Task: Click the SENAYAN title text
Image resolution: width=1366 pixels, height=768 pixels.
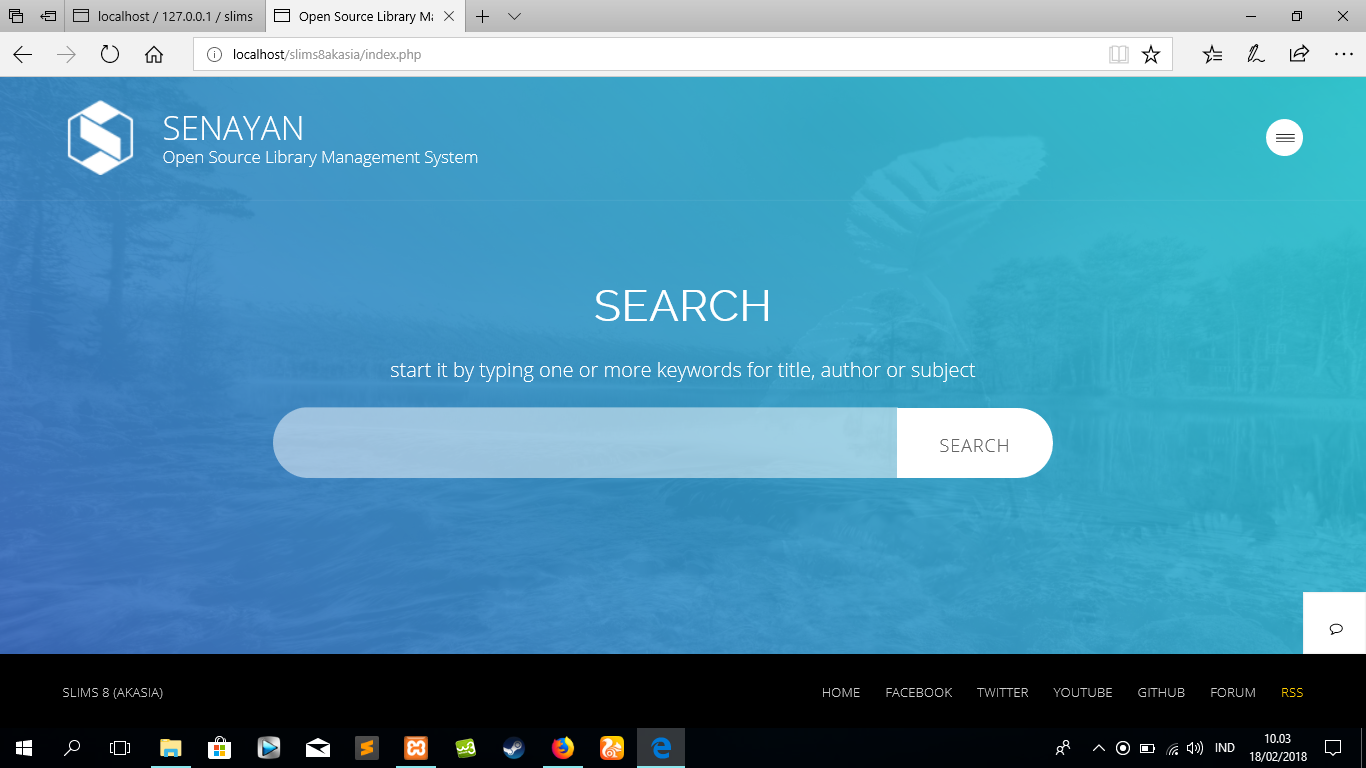Action: click(233, 128)
